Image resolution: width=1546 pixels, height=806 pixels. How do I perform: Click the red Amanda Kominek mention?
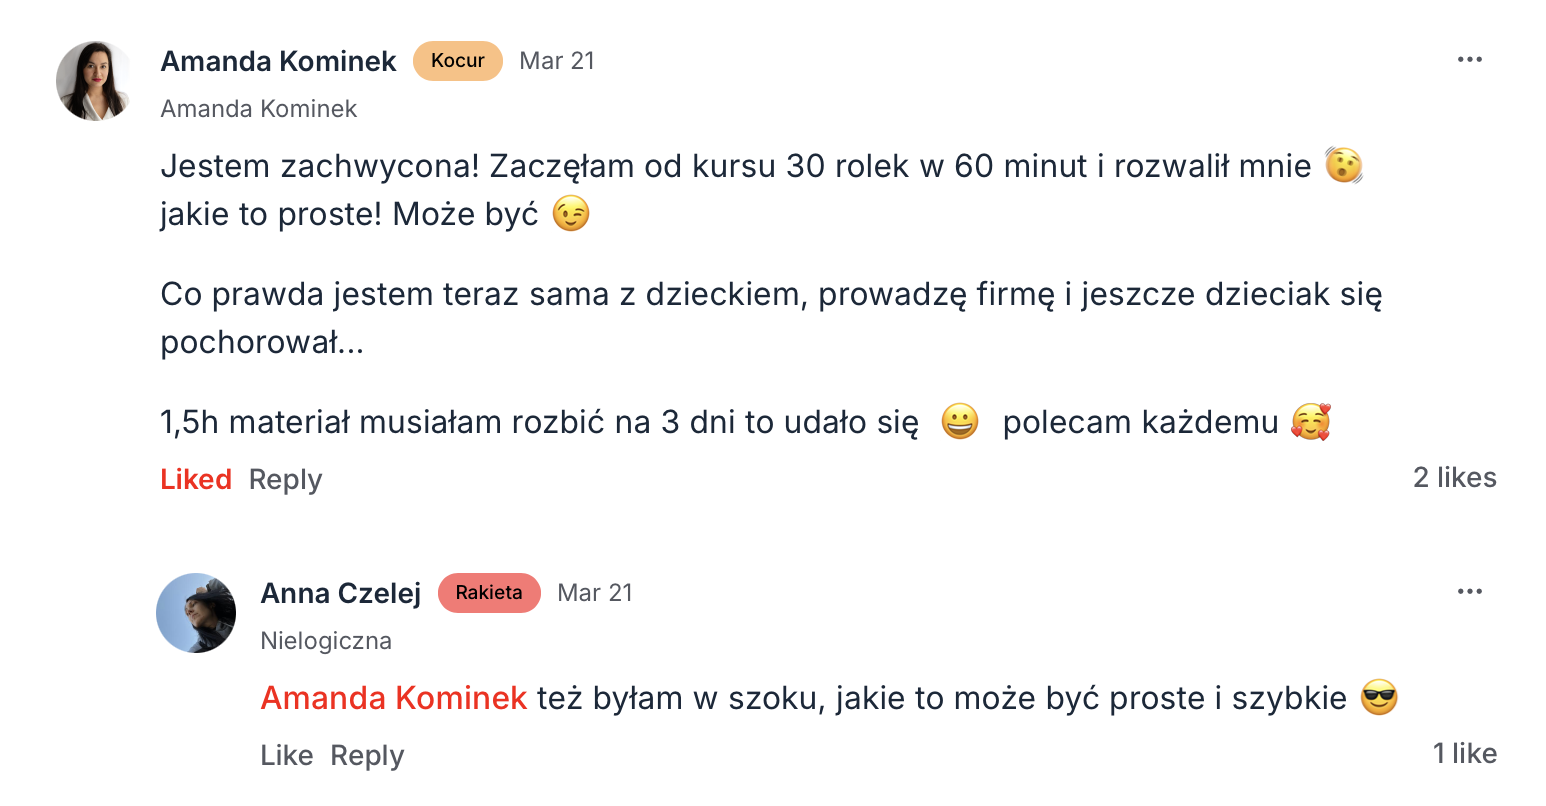[394, 698]
